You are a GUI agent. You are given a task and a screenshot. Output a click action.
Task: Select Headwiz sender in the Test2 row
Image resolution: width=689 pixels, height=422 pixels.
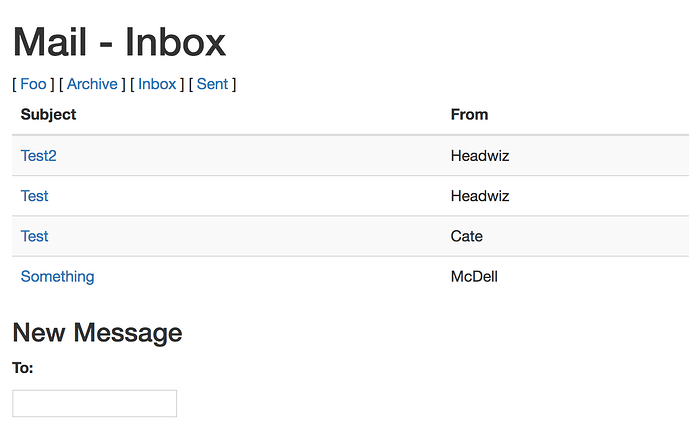click(480, 156)
